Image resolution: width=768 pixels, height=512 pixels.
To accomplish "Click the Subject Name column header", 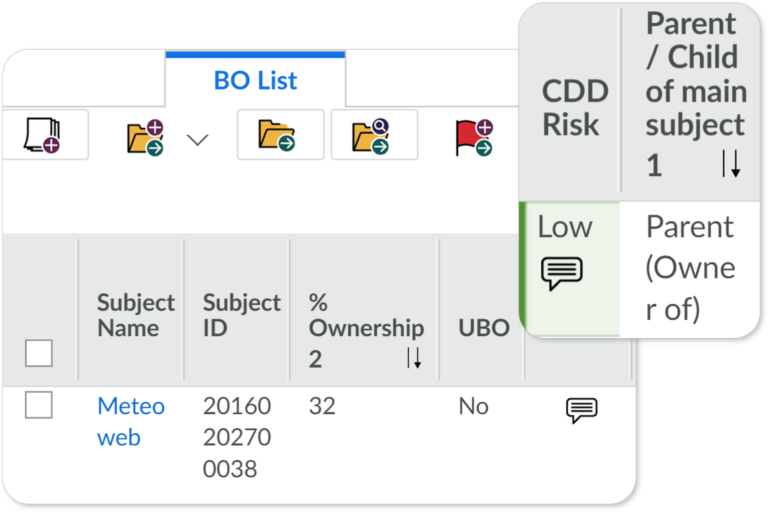I will pyautogui.click(x=135, y=315).
